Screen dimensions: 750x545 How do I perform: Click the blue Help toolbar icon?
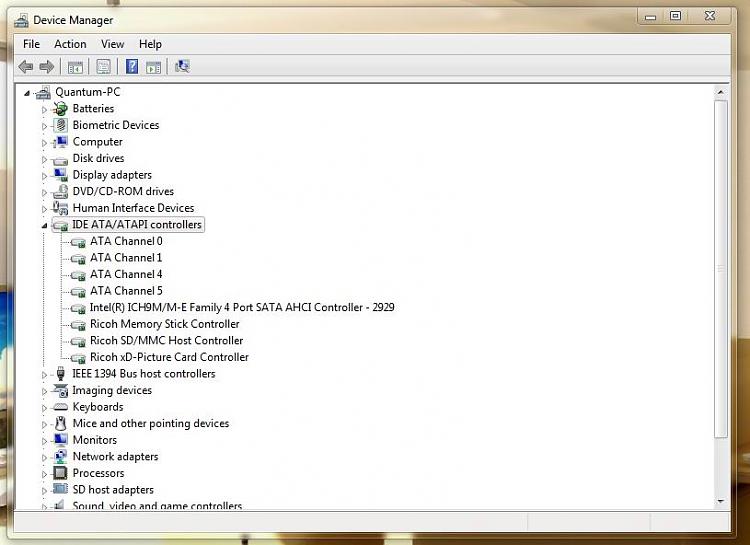[x=132, y=66]
